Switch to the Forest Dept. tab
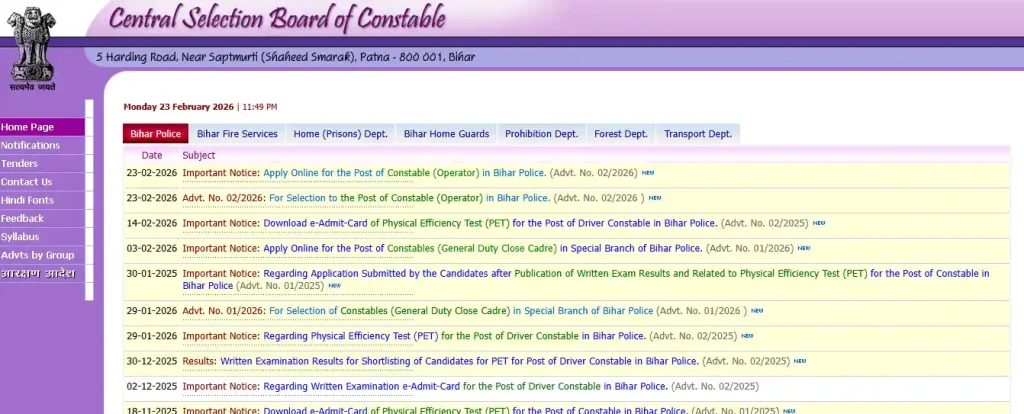 (620, 134)
